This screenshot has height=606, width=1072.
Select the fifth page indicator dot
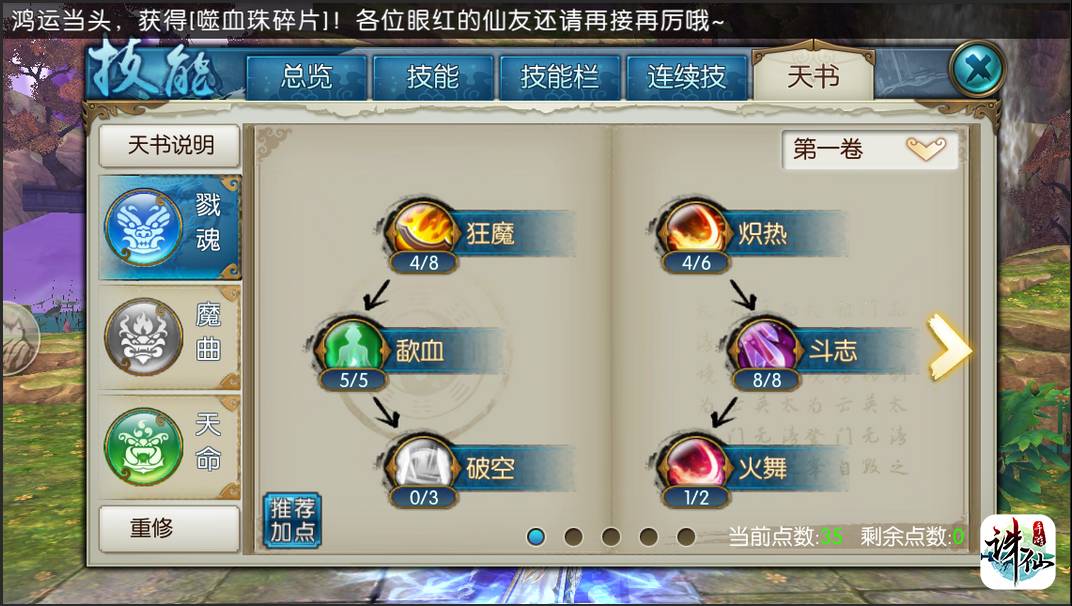click(686, 537)
